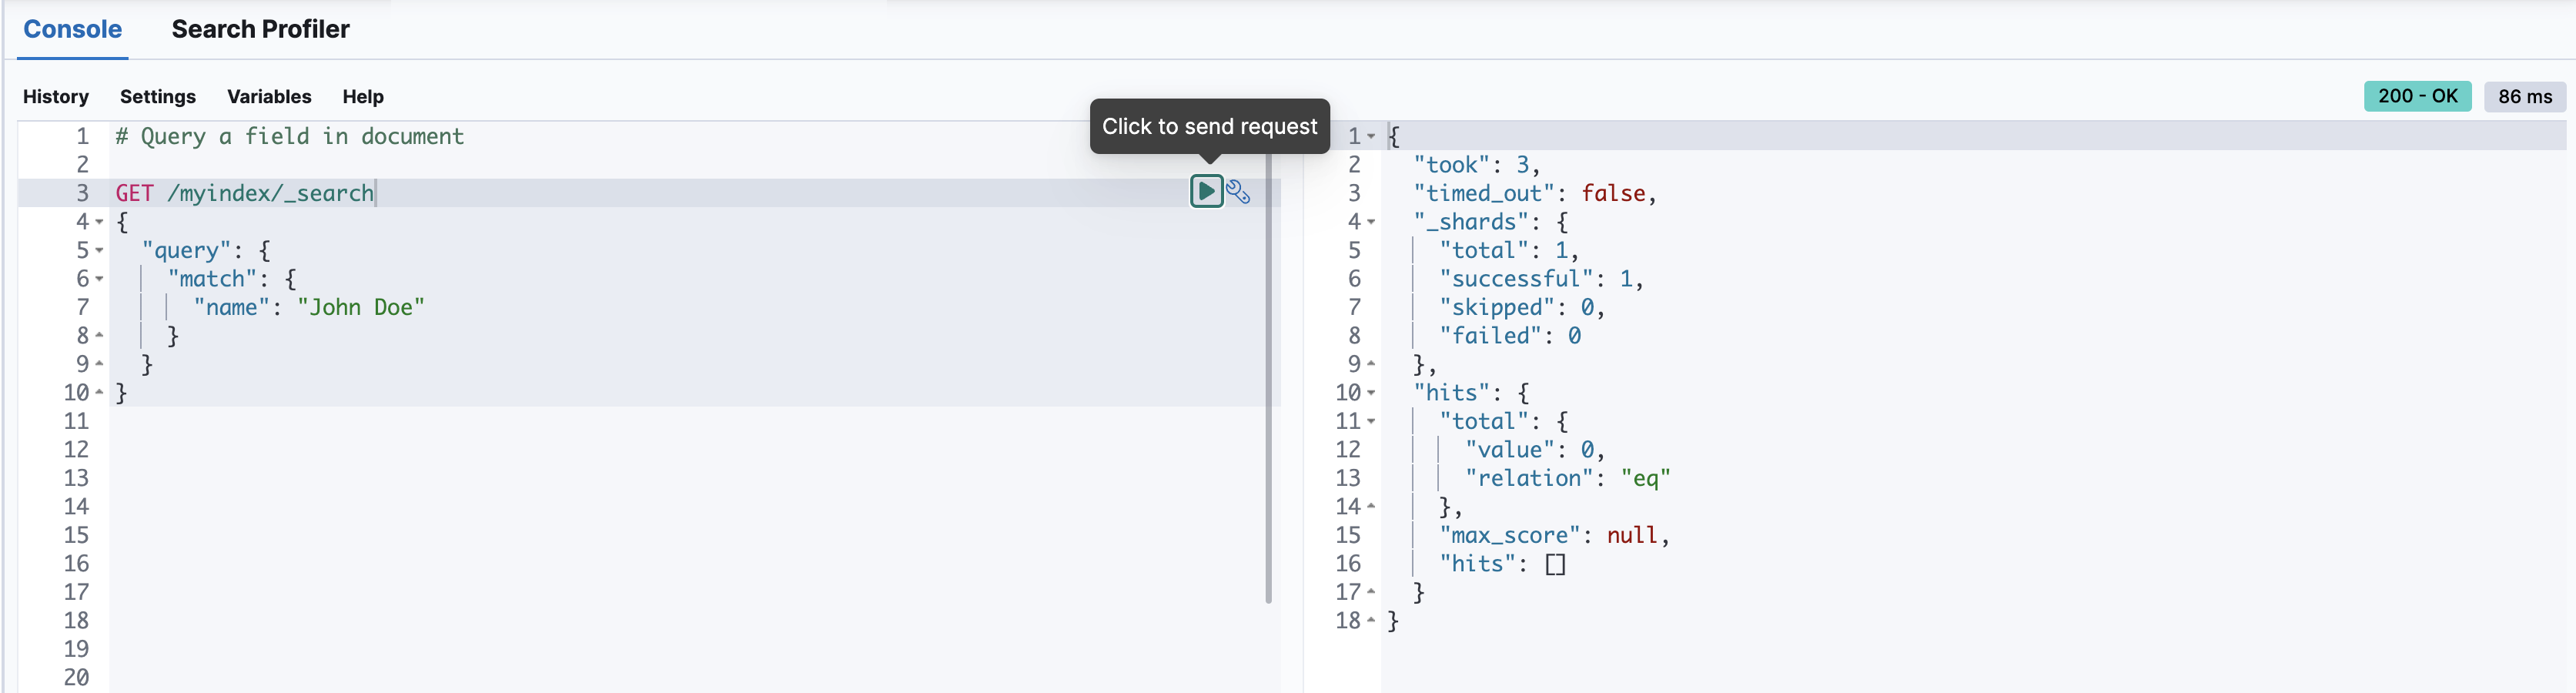Fold the "match" block at line 6
This screenshot has height=693, width=2576.
click(x=100, y=279)
